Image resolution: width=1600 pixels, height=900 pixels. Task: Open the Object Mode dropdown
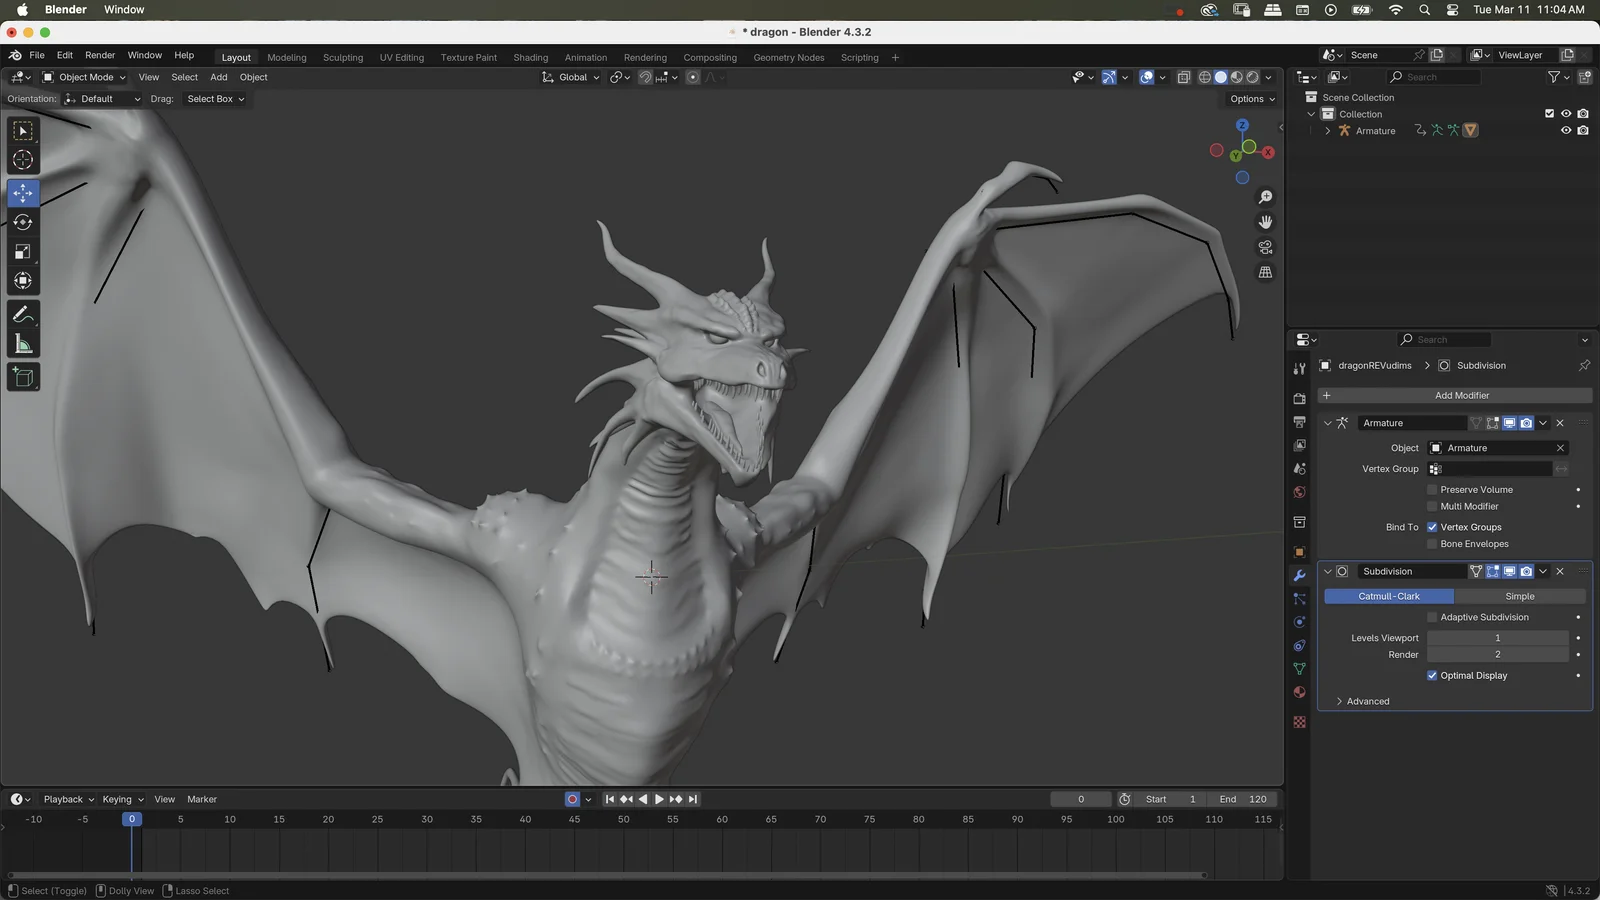[x=85, y=77]
